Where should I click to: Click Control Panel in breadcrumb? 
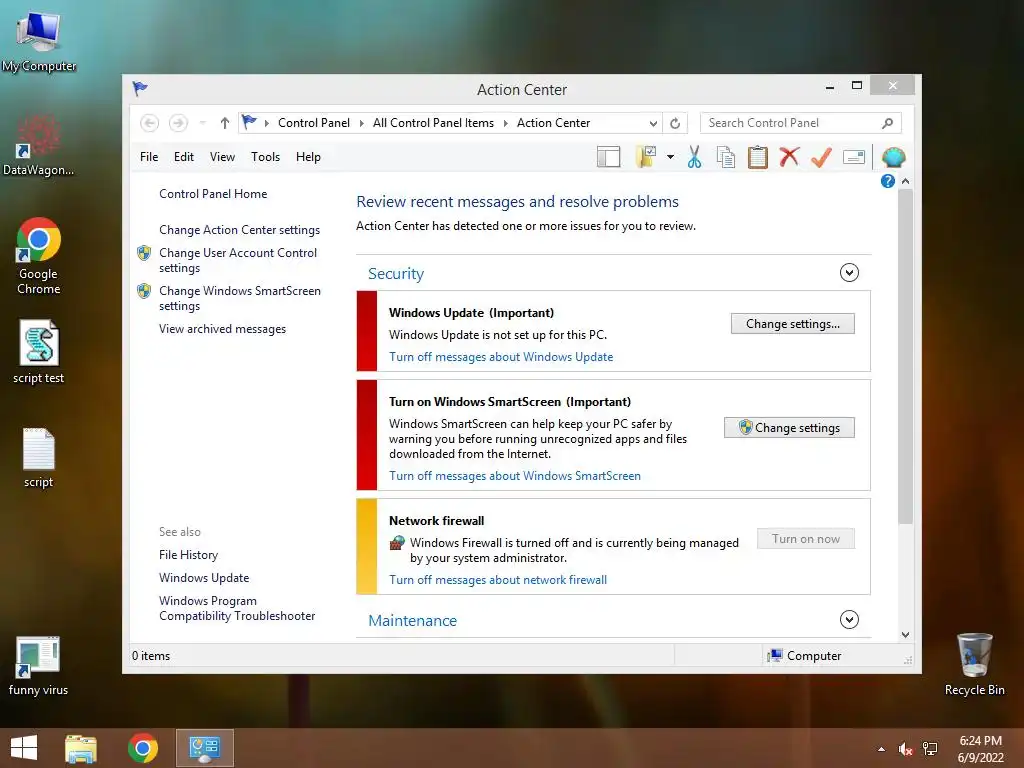(x=313, y=123)
